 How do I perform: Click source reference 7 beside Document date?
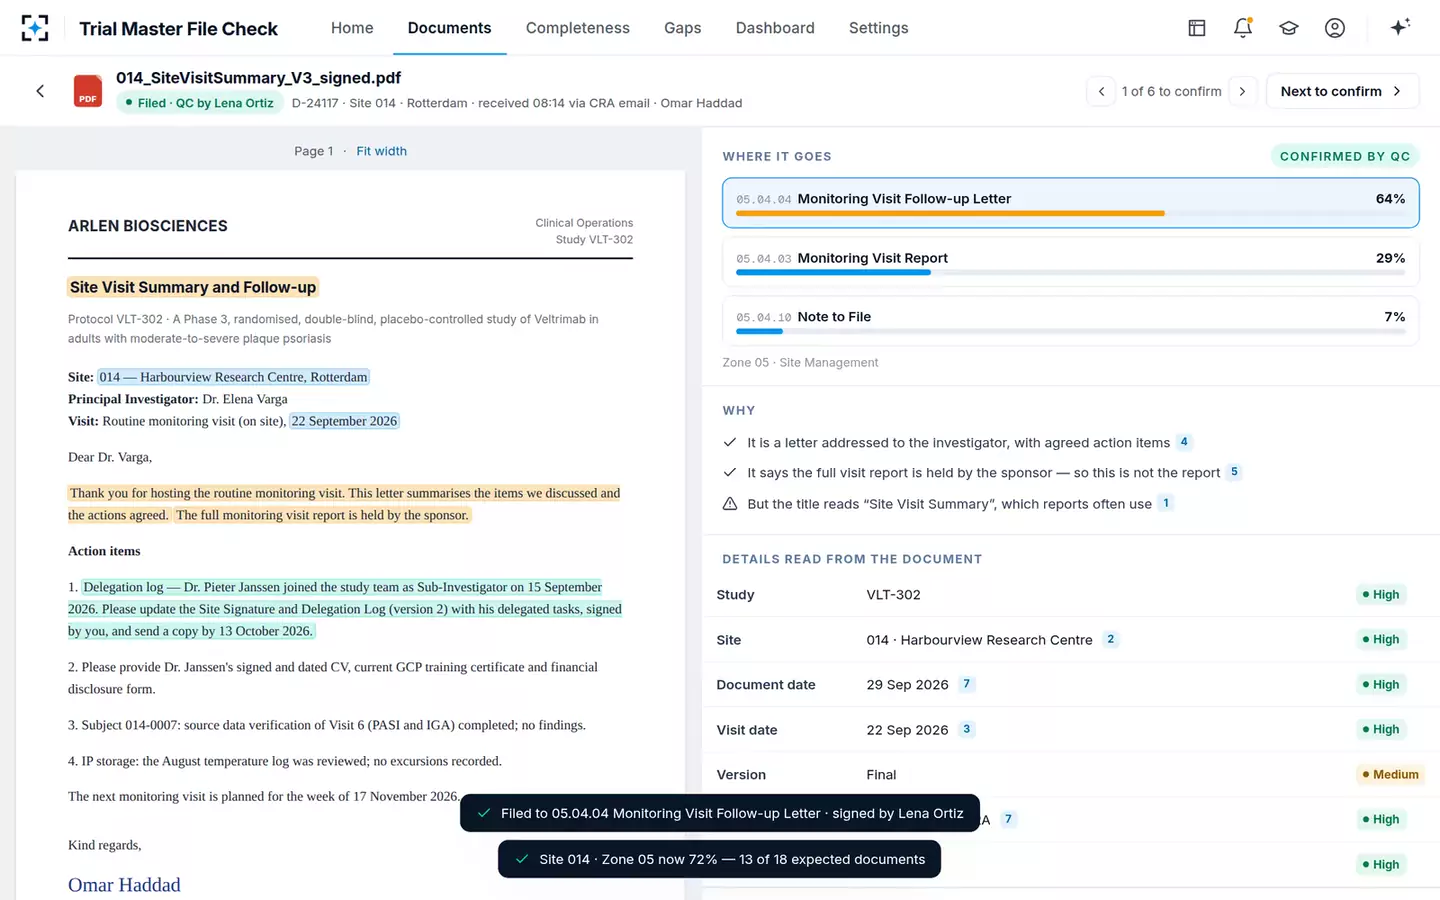[966, 684]
